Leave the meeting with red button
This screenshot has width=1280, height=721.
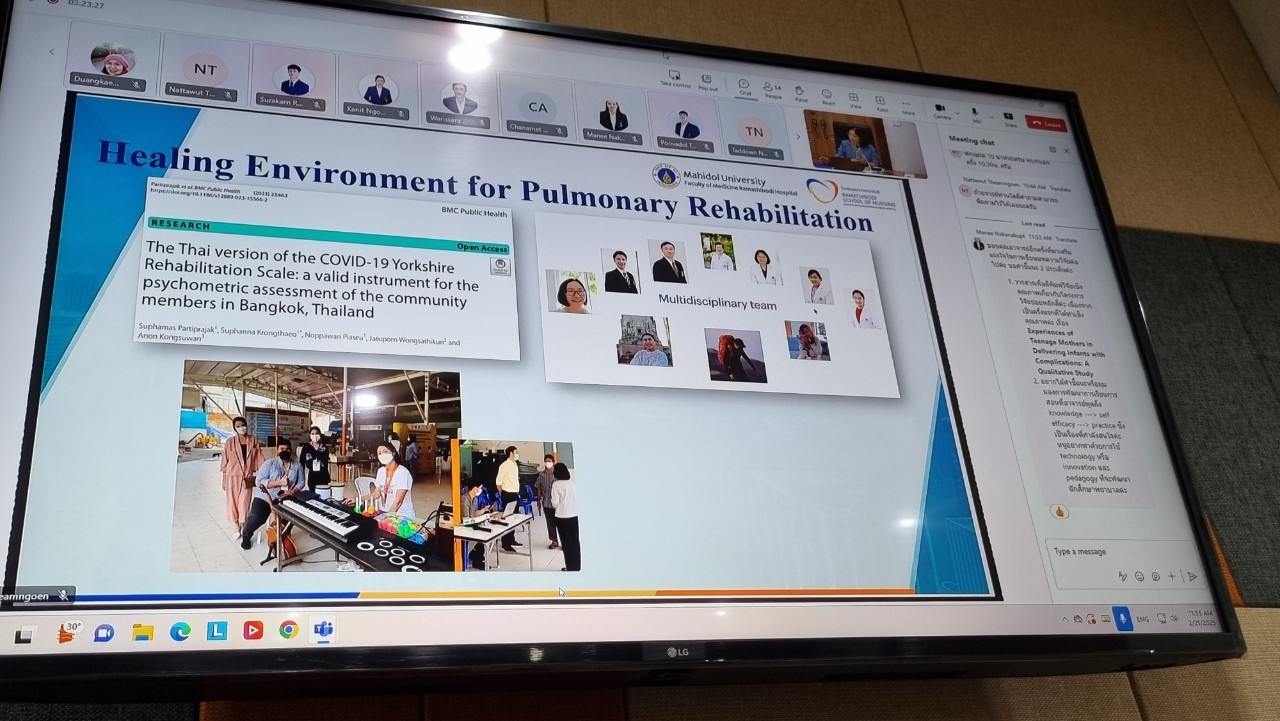pyautogui.click(x=1045, y=123)
